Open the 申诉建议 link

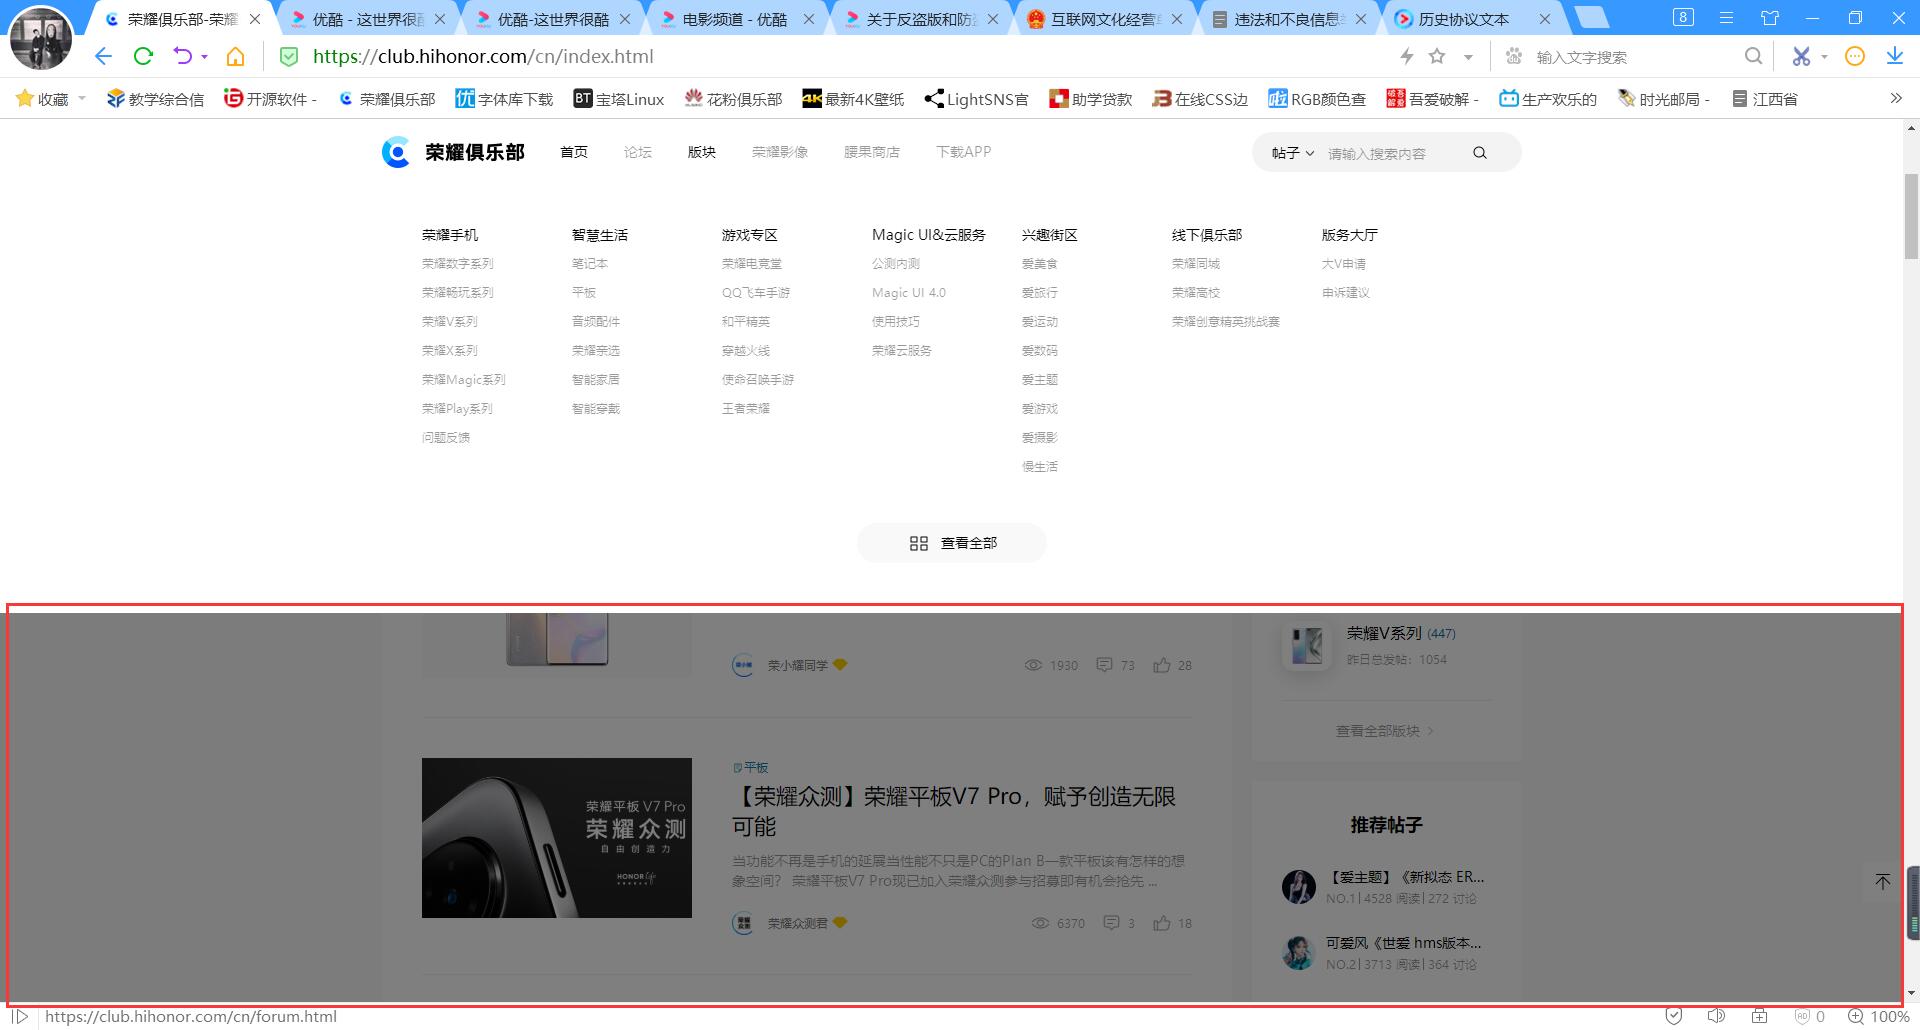1346,293
